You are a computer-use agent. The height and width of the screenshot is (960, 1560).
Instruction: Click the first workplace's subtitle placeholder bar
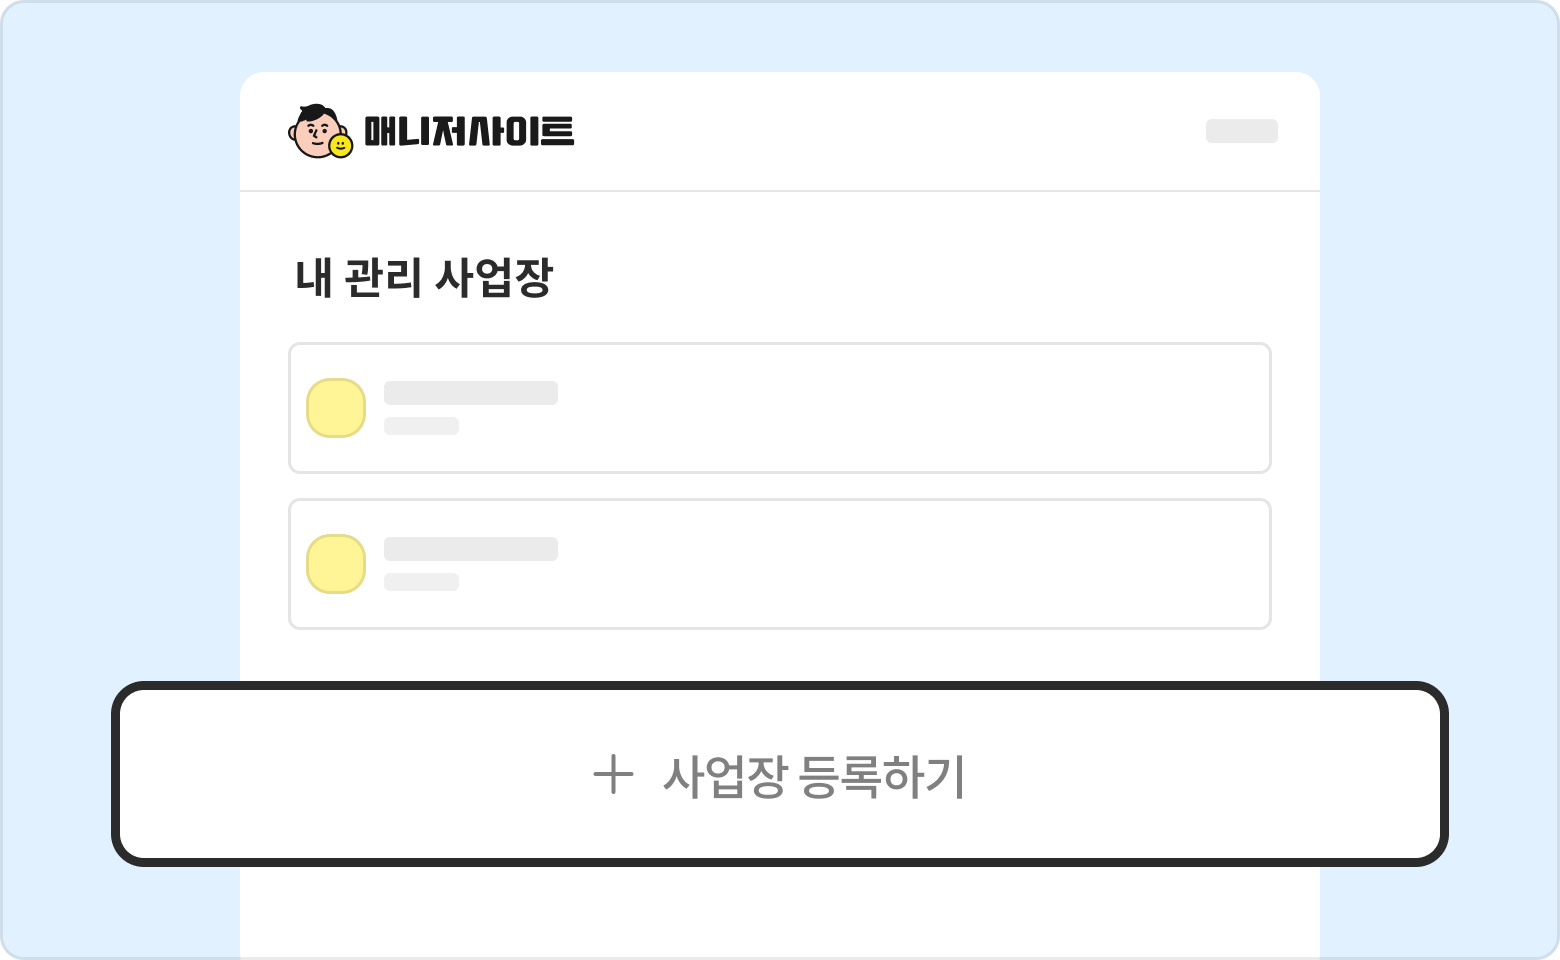(x=421, y=426)
